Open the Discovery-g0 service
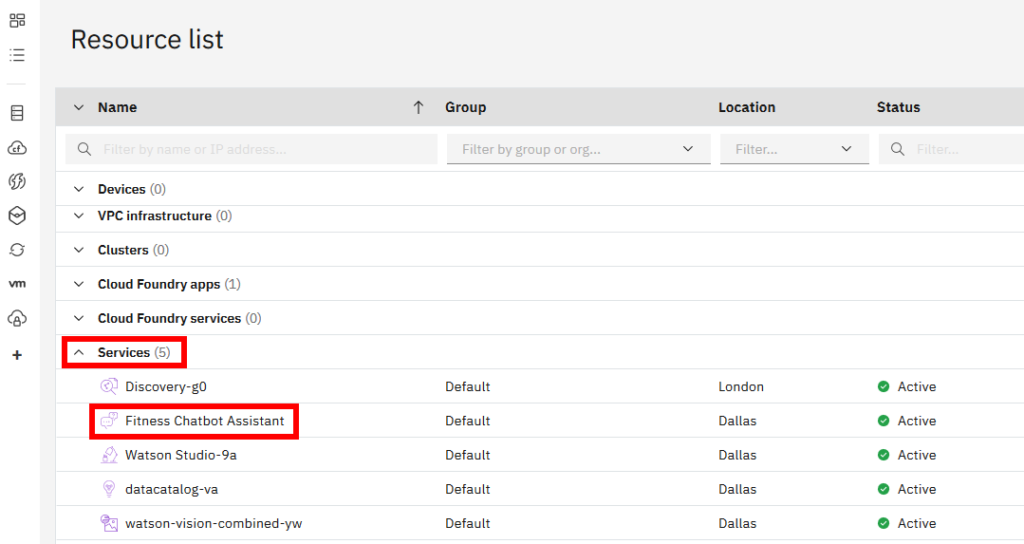The width and height of the screenshot is (1024, 544). [166, 387]
